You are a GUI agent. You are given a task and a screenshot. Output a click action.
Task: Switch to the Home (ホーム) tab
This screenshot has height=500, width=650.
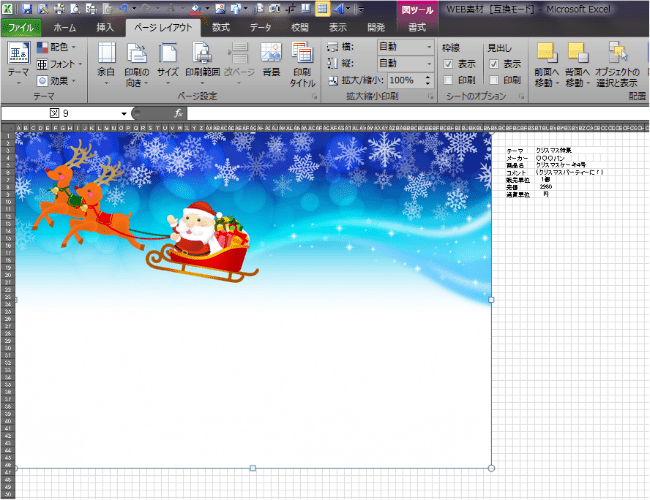click(x=65, y=28)
